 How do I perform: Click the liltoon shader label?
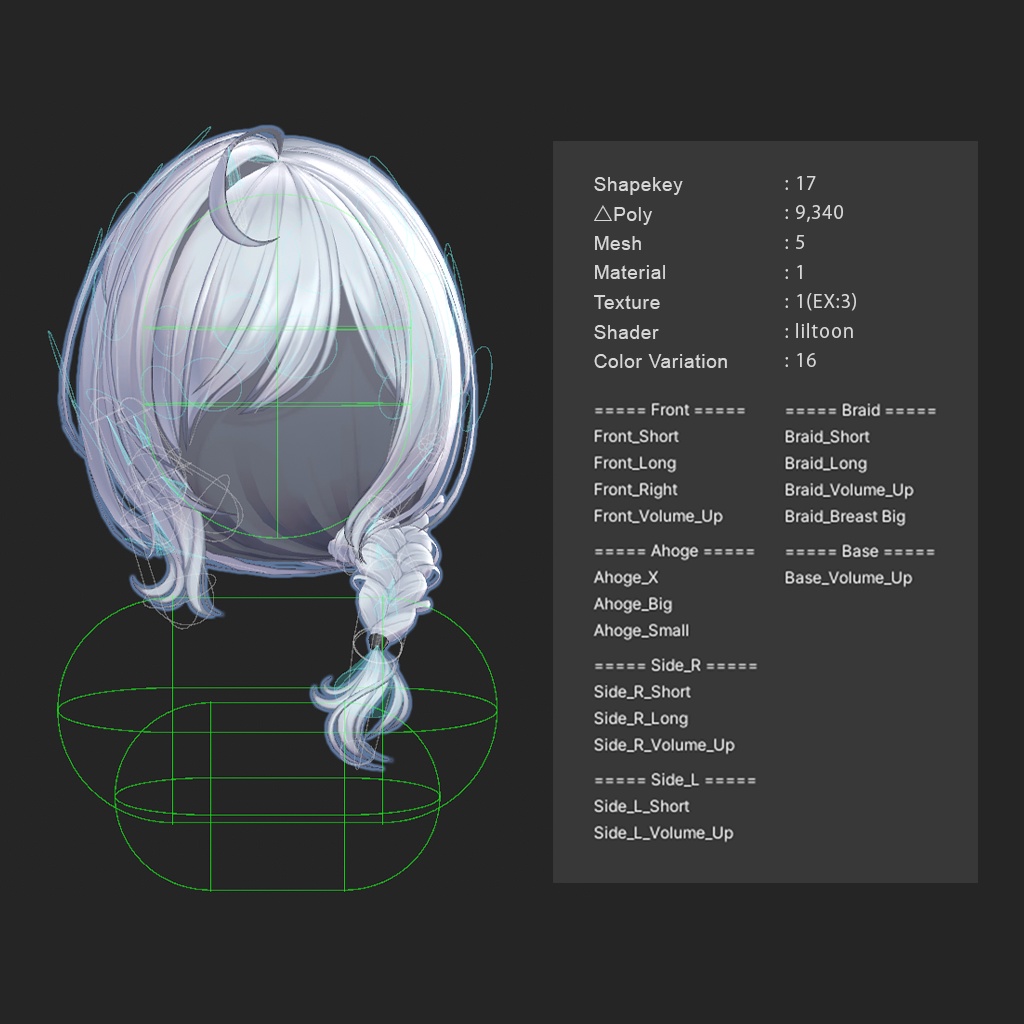click(x=821, y=332)
